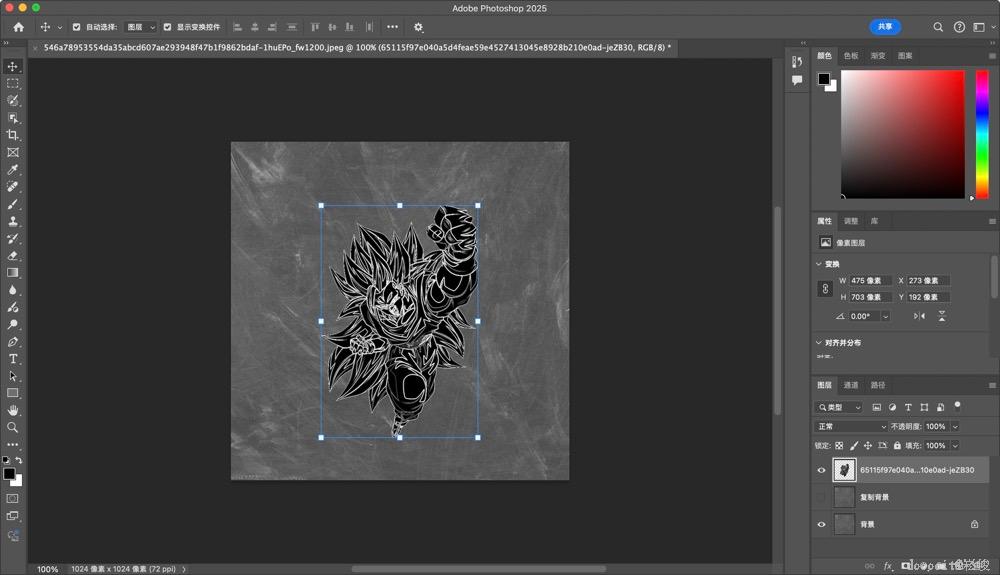
Task: Open the blend mode 正常 dropdown
Action: pyautogui.click(x=850, y=426)
